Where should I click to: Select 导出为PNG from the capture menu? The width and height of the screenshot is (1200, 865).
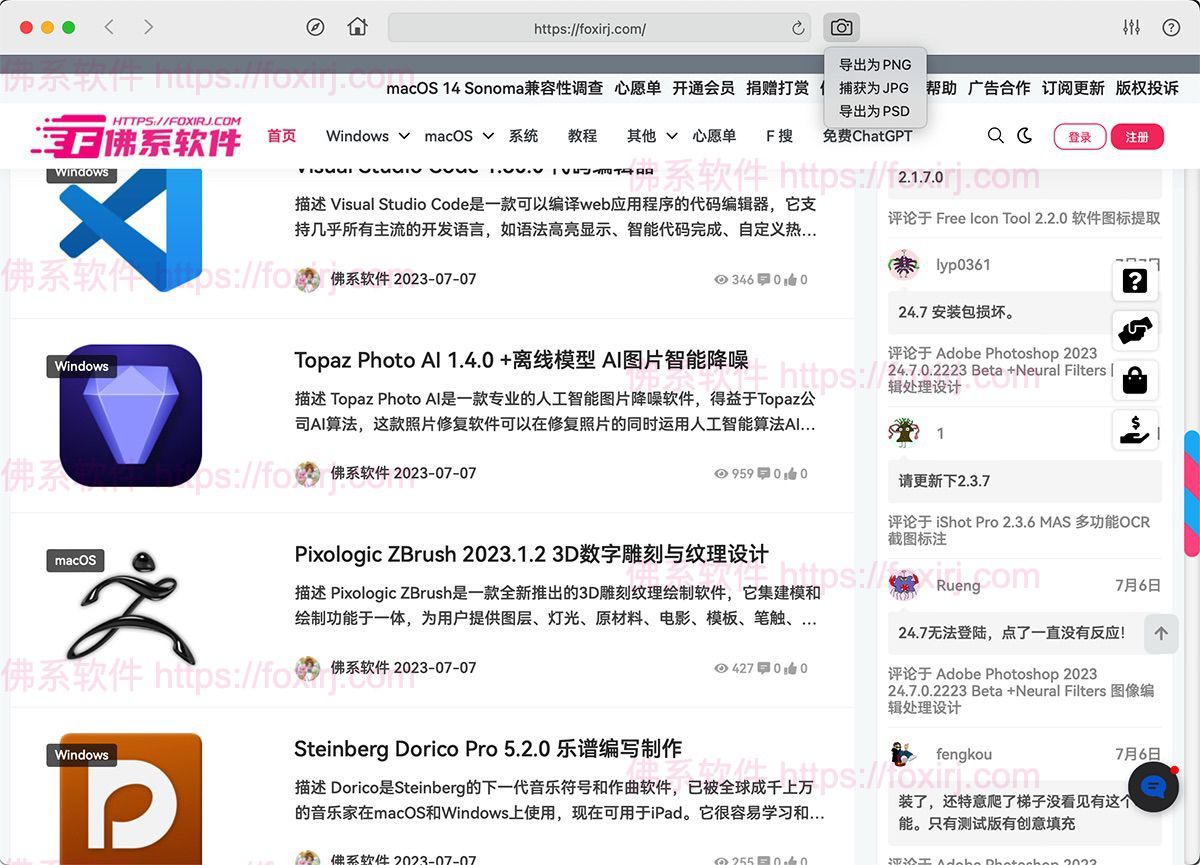pos(874,64)
